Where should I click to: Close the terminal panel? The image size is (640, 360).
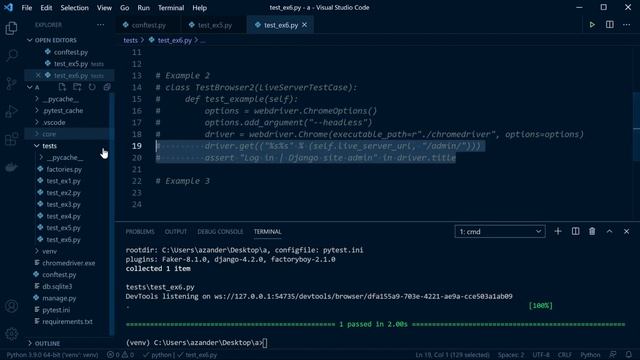(627, 231)
